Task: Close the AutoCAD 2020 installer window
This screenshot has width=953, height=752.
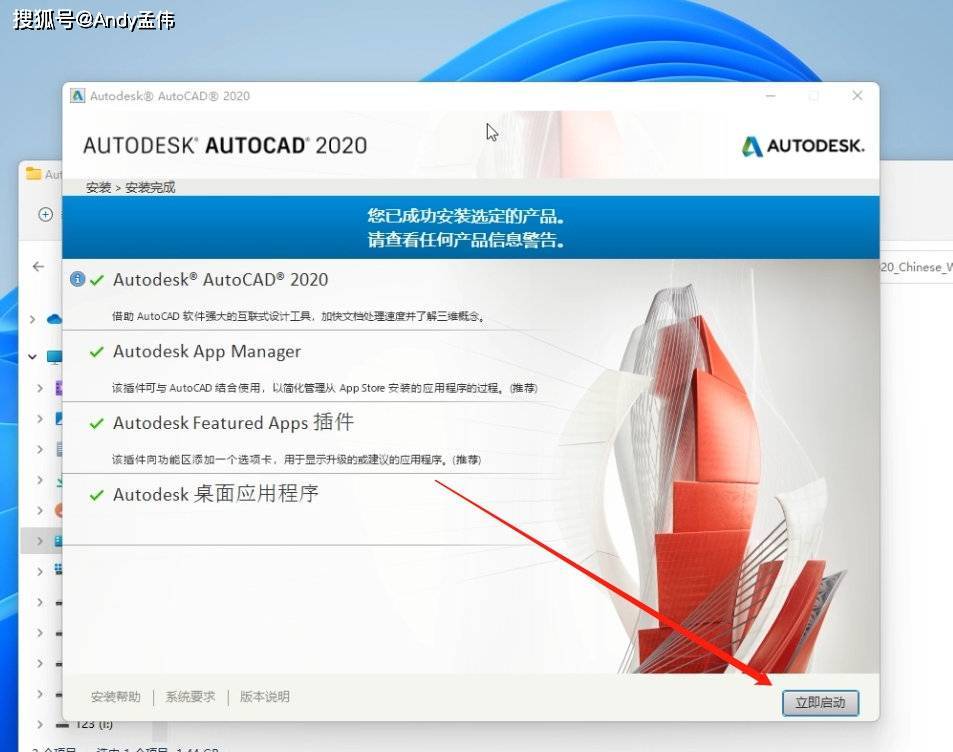Action: coord(858,95)
